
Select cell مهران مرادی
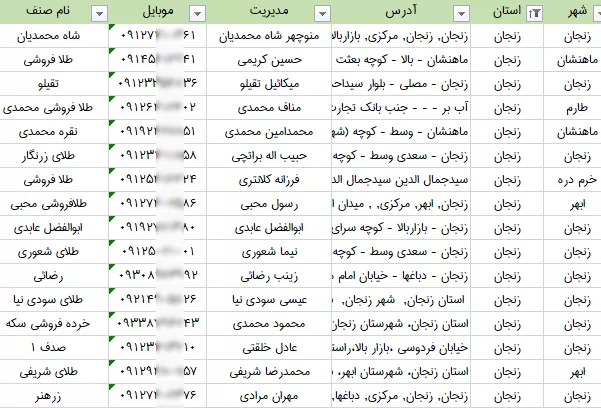269,396
